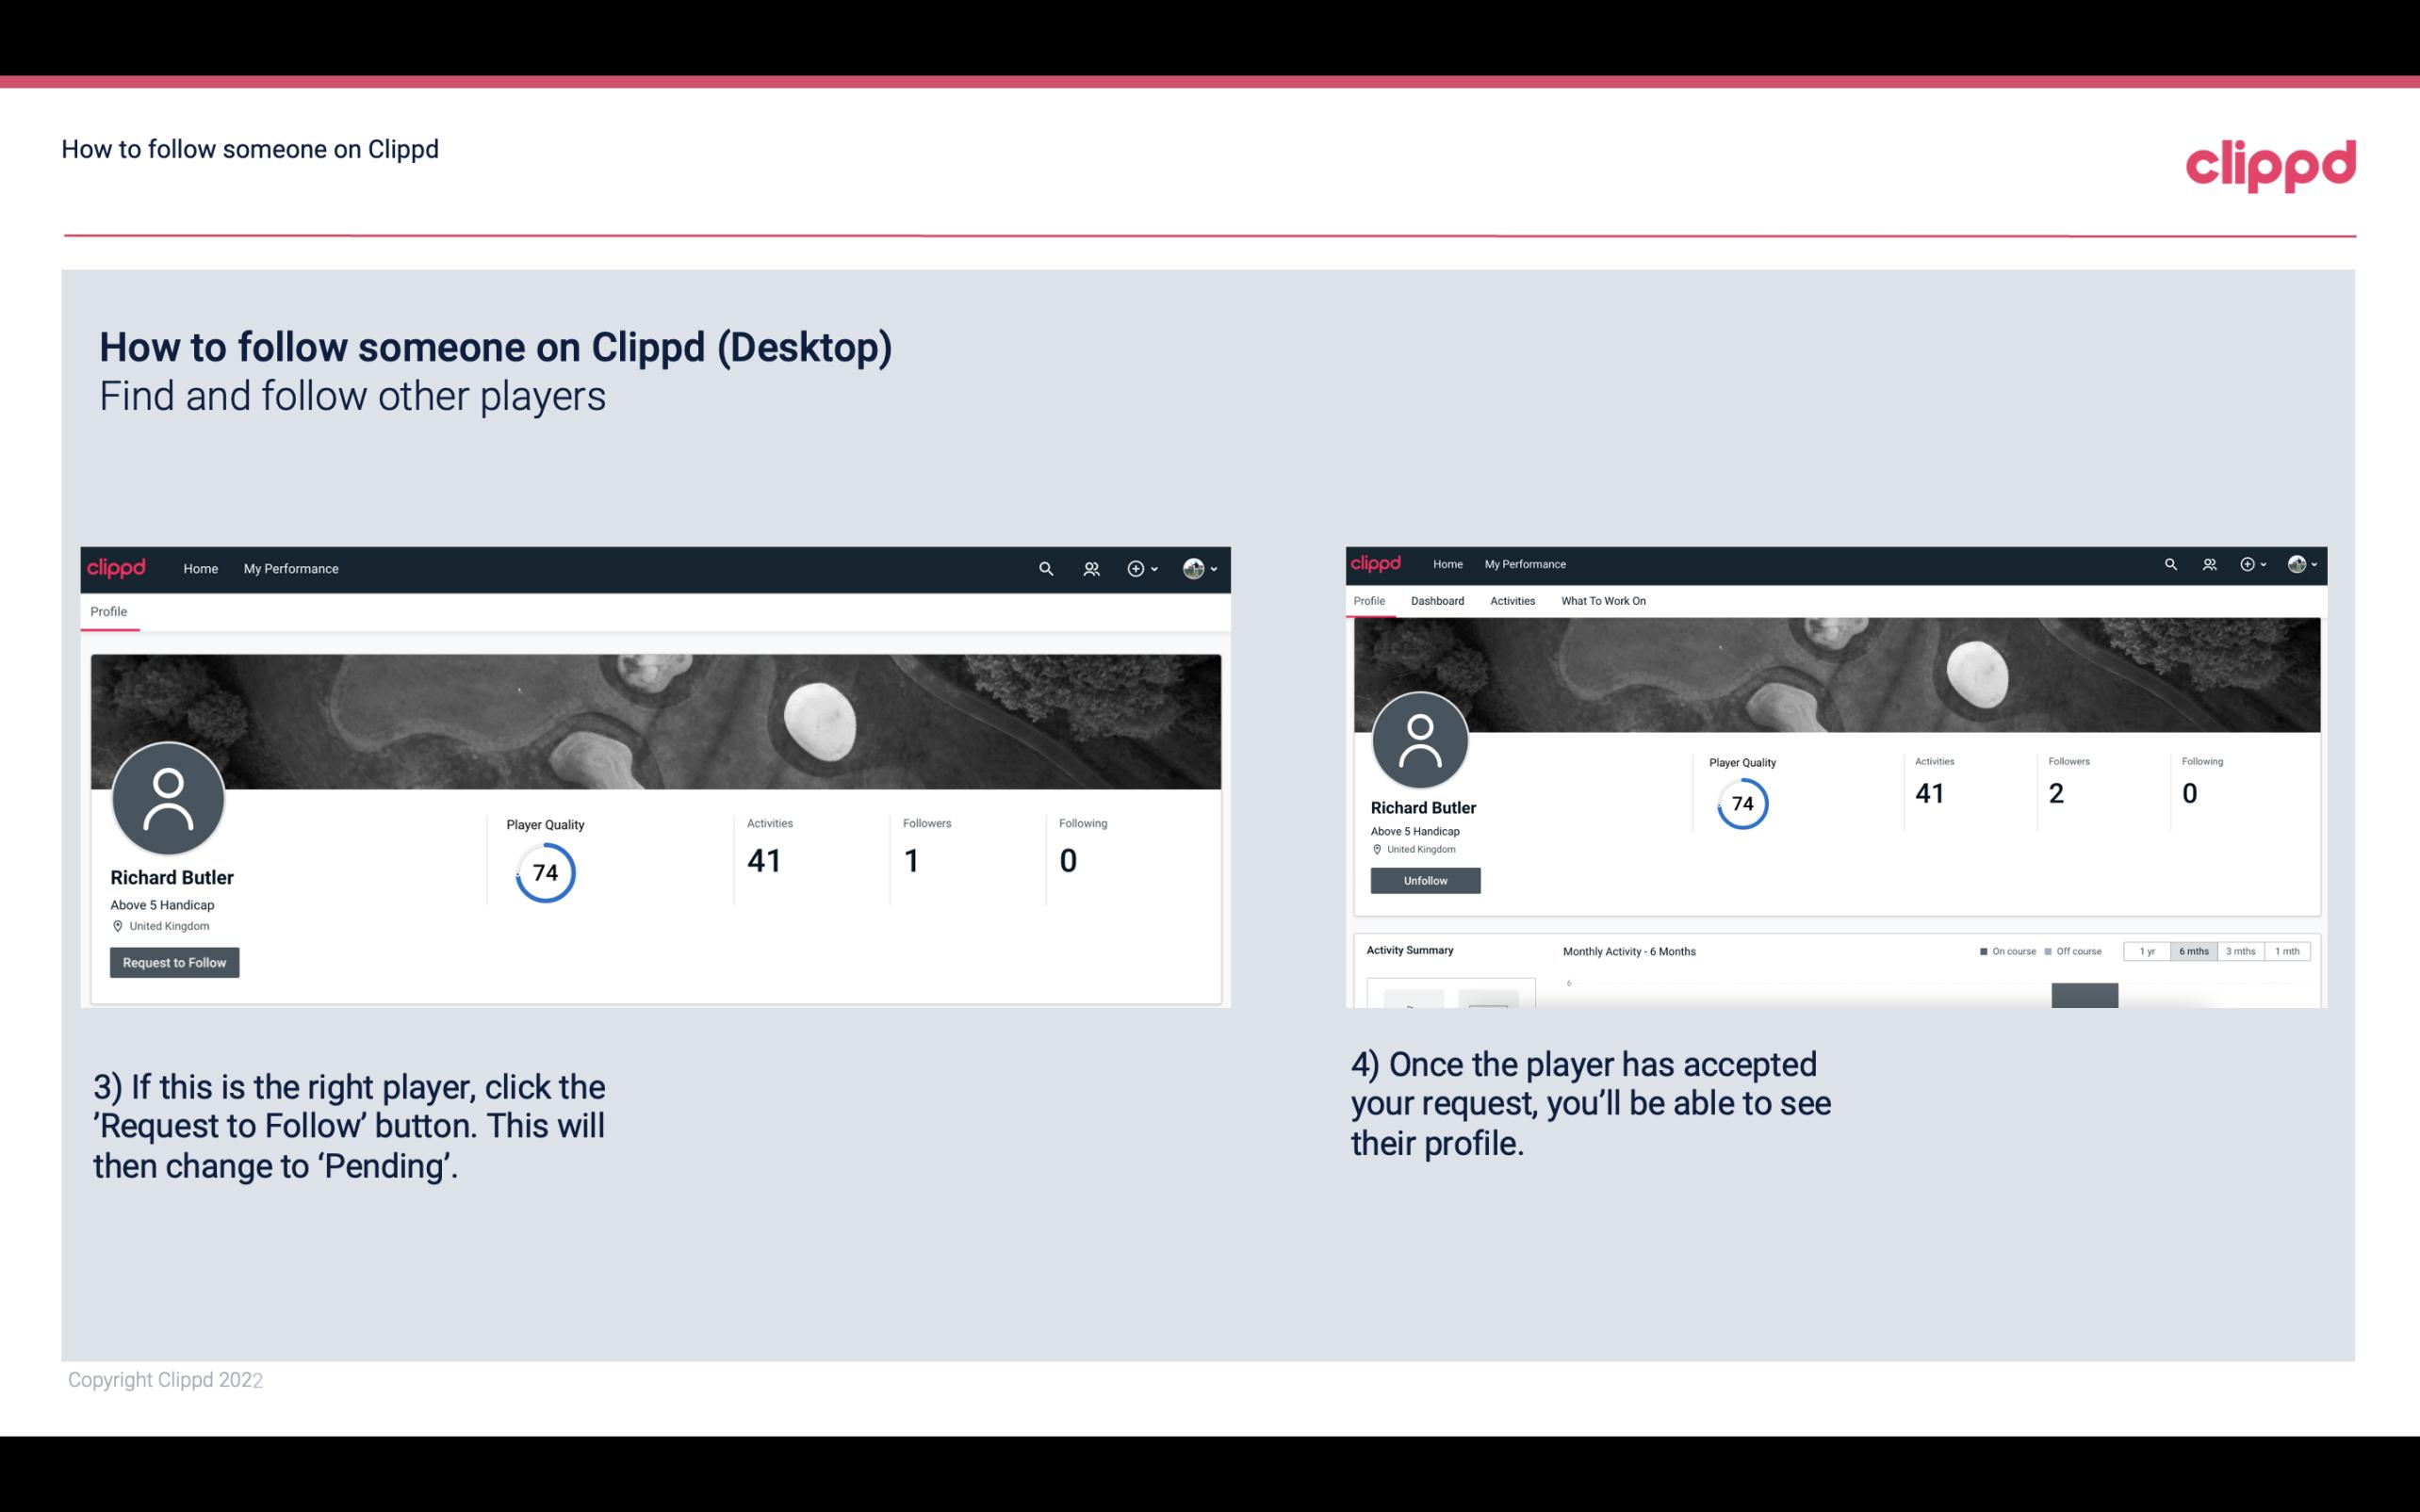Click the search icon in the top navbar
Viewport: 2420px width, 1512px height.
pos(1045,568)
